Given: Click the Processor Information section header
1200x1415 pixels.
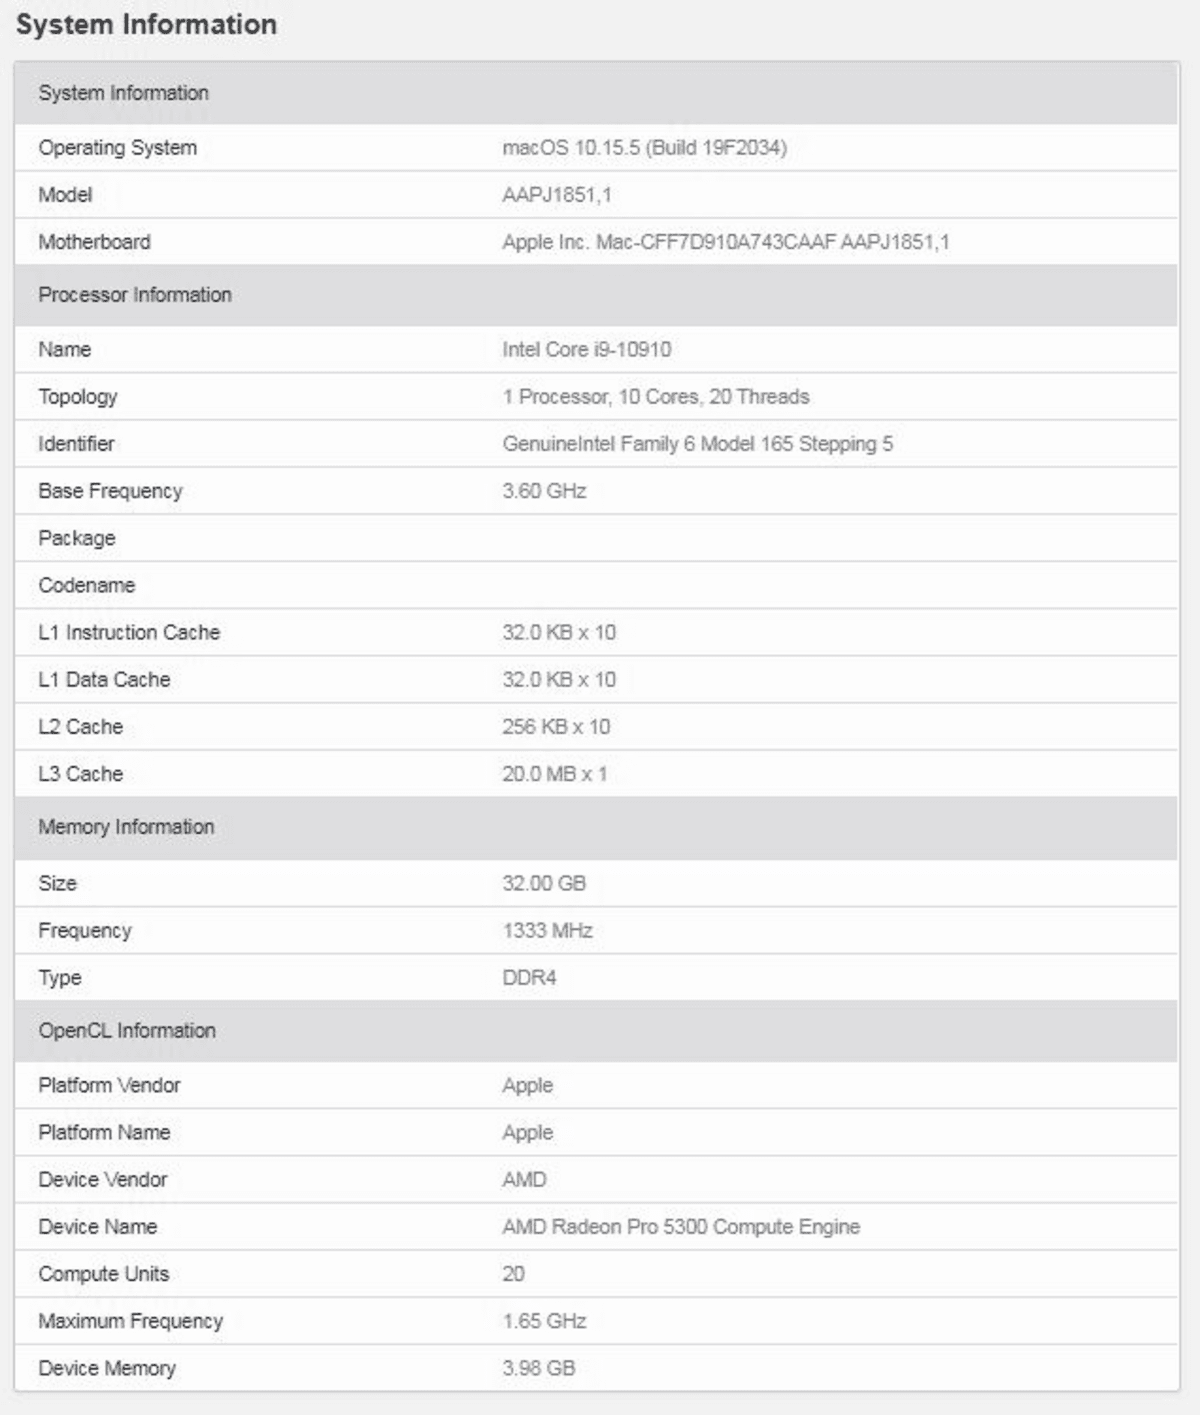Looking at the screenshot, I should point(596,295).
